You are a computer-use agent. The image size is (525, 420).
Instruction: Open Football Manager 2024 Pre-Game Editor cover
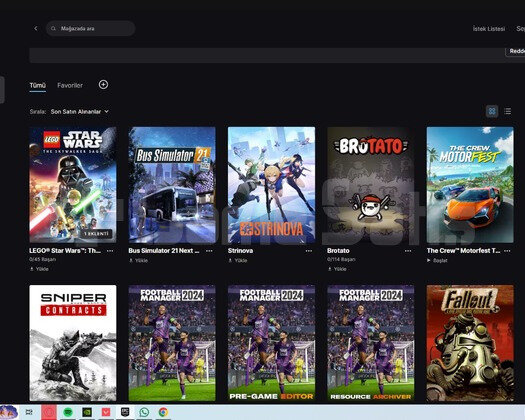coord(272,343)
